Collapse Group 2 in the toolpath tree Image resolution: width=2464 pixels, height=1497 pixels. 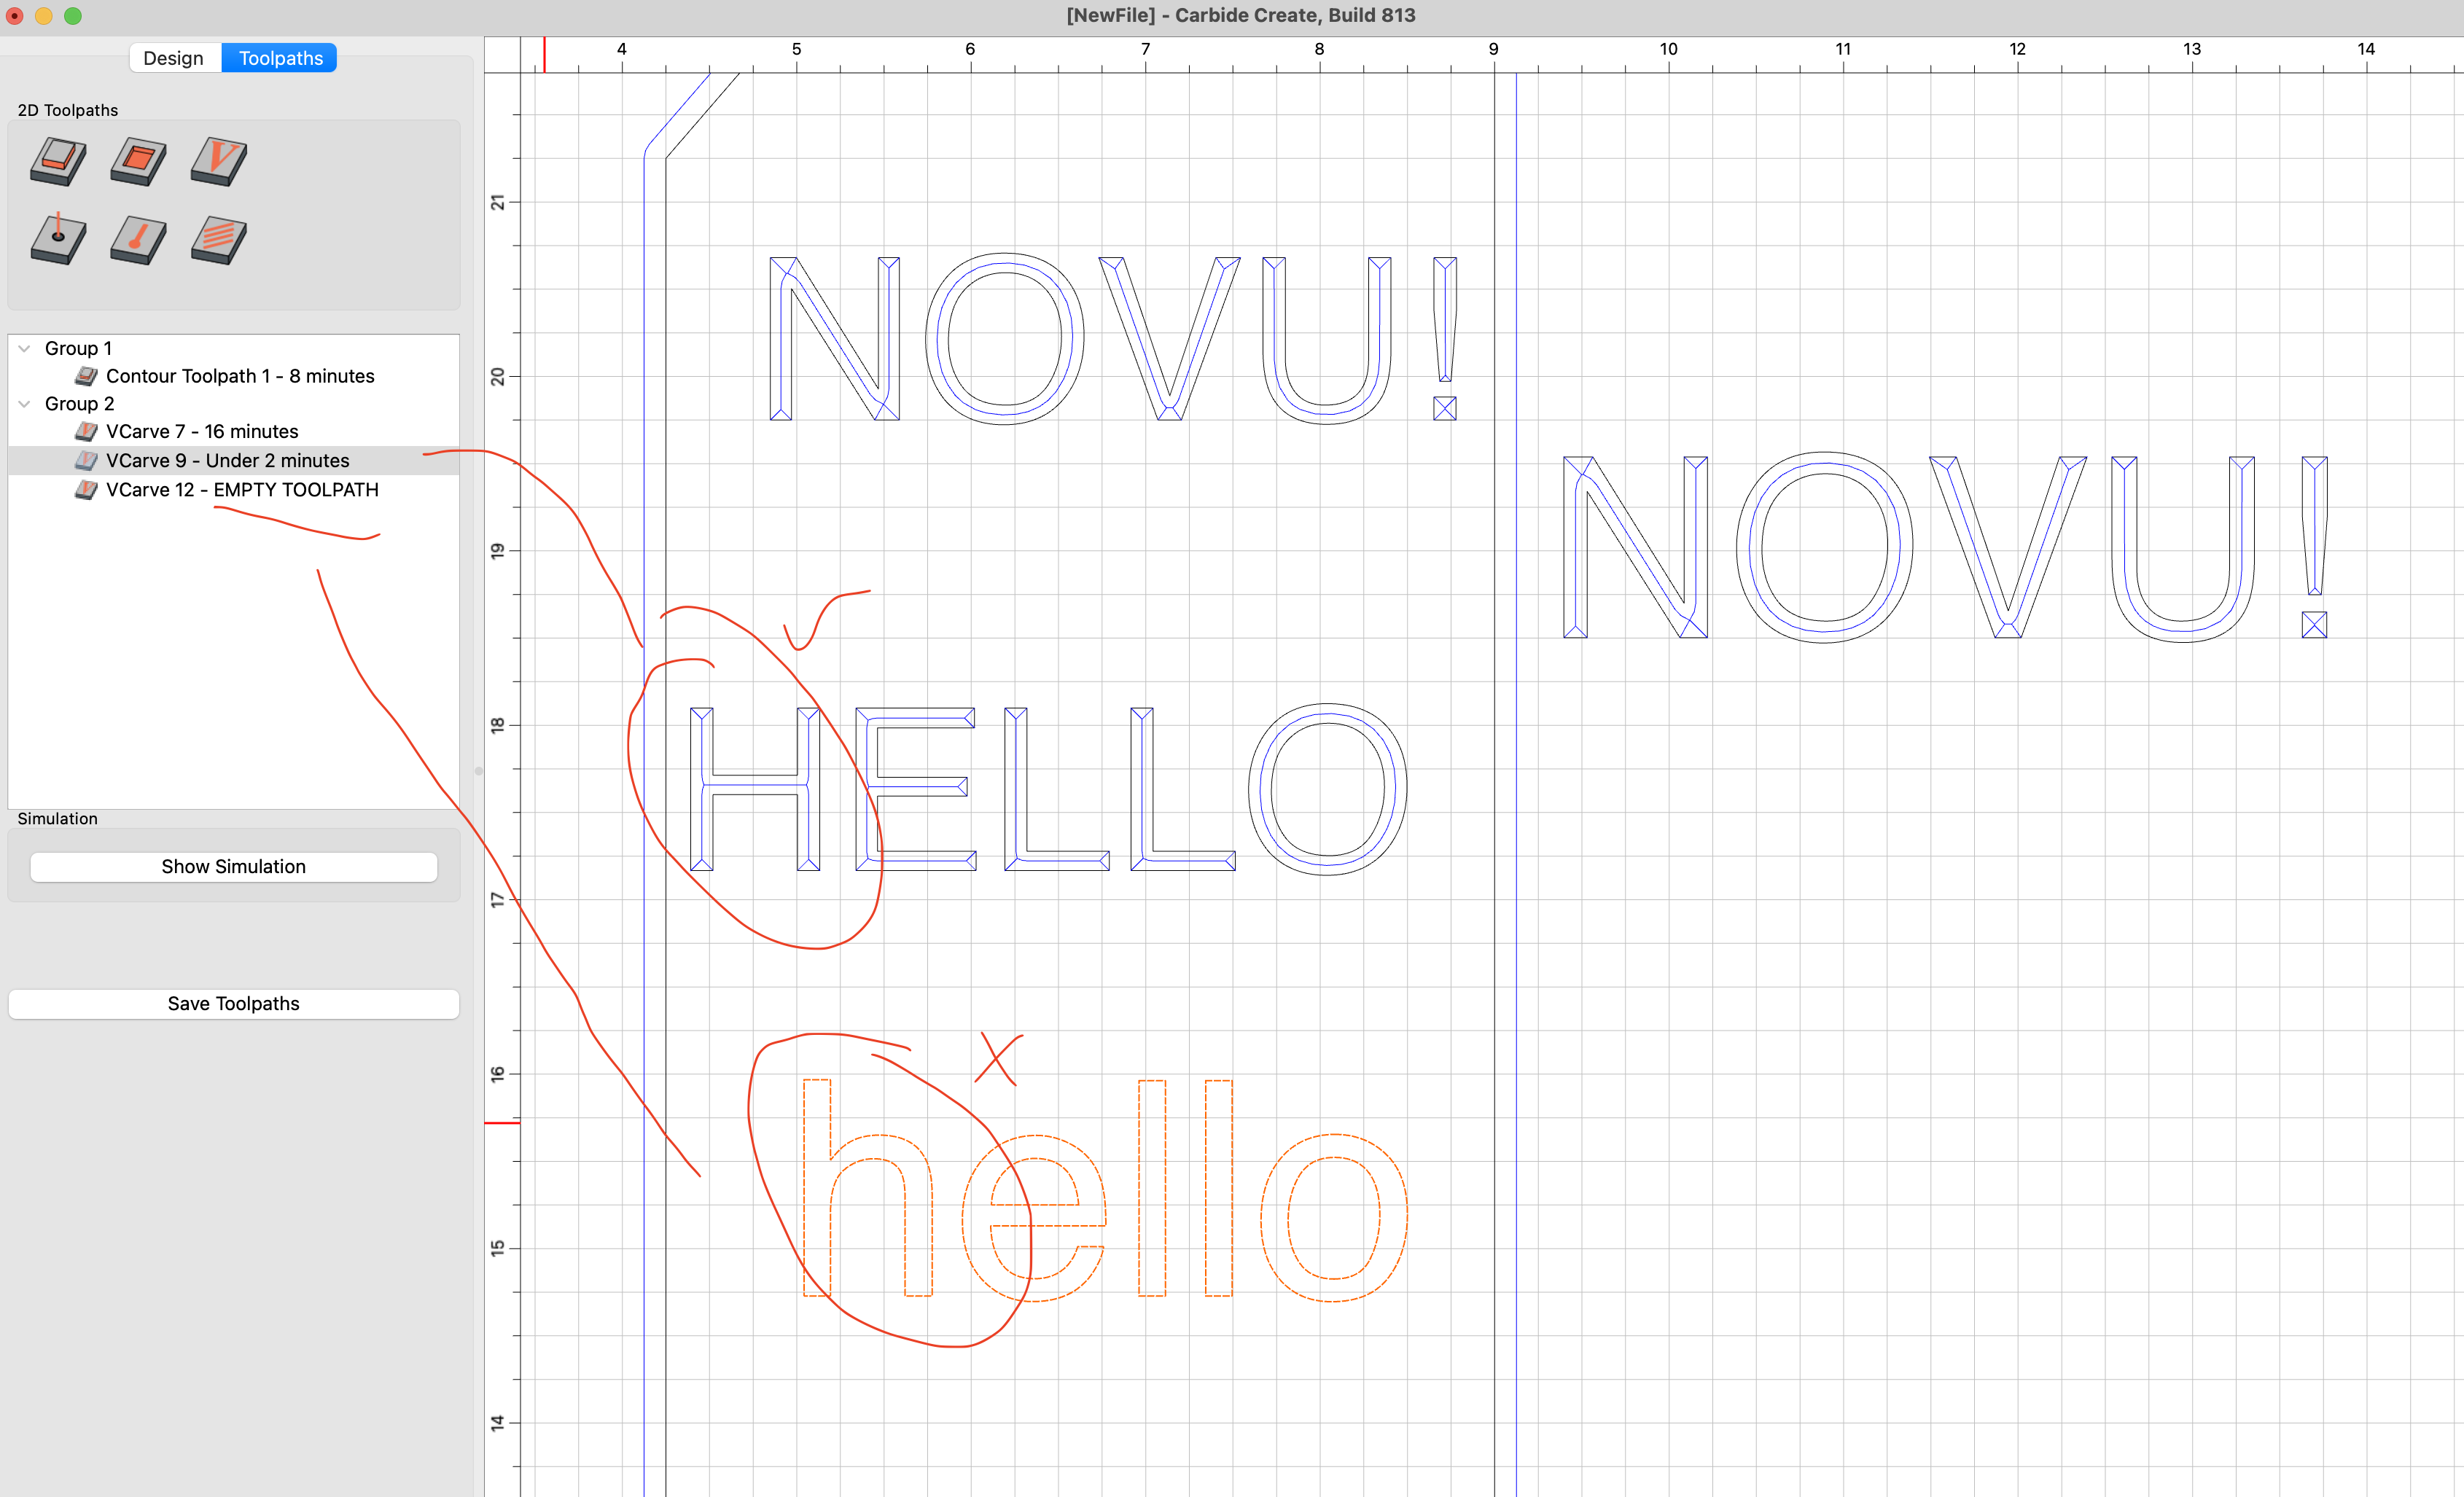[25, 404]
